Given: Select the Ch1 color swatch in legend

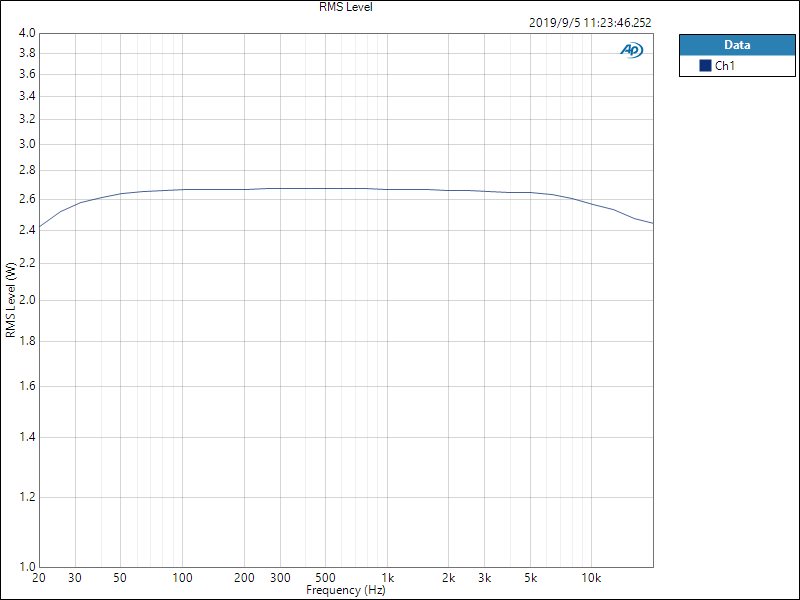Looking at the screenshot, I should (705, 65).
